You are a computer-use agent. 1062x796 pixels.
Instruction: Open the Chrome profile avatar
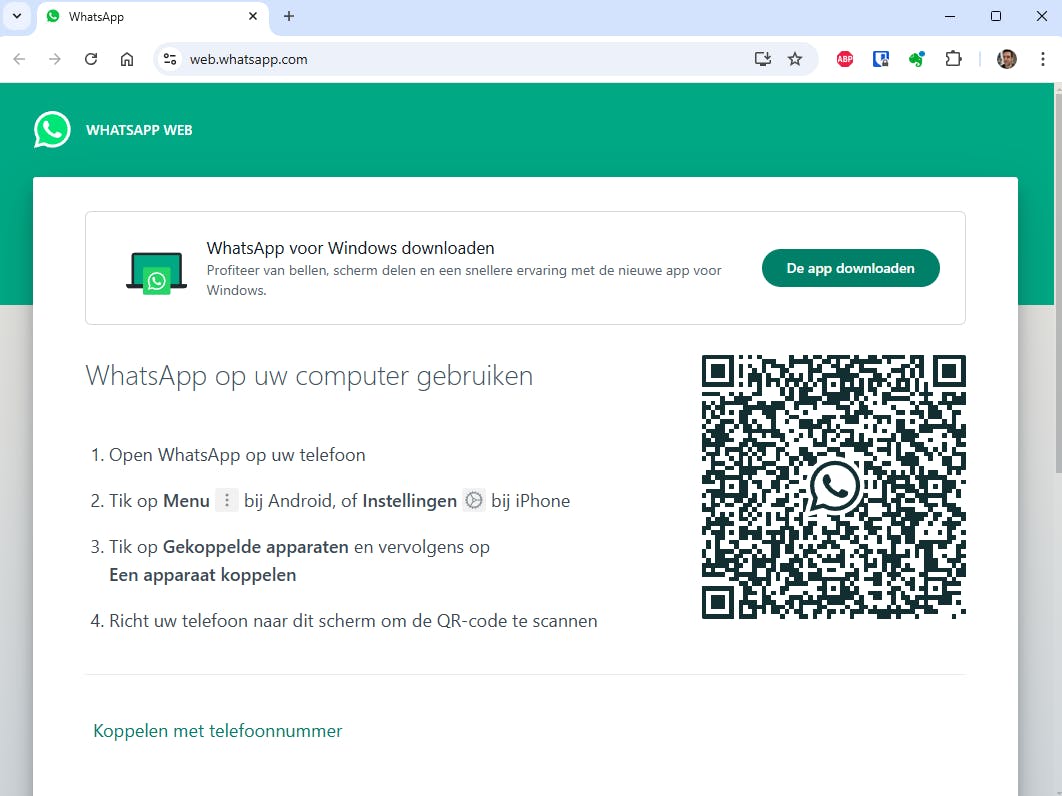tap(1007, 60)
